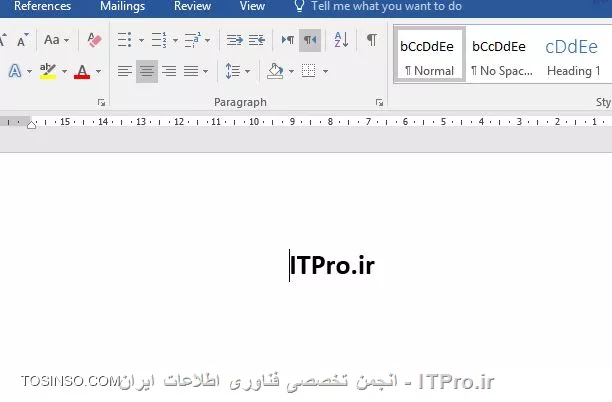
Task: Increase the paragraph indent
Action: [x=257, y=40]
